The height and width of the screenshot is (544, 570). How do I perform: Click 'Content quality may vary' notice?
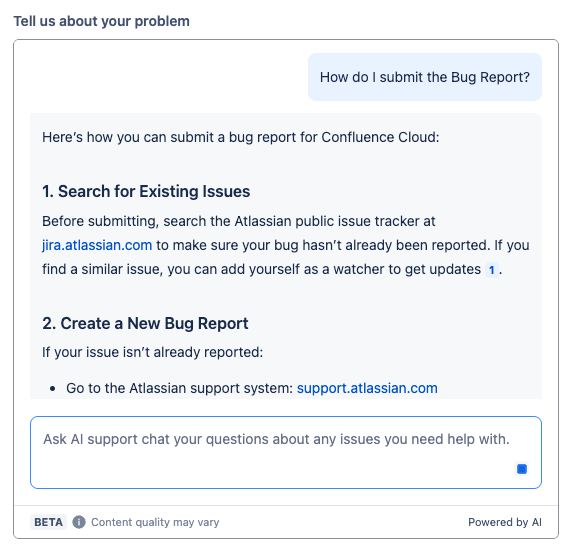tap(155, 522)
